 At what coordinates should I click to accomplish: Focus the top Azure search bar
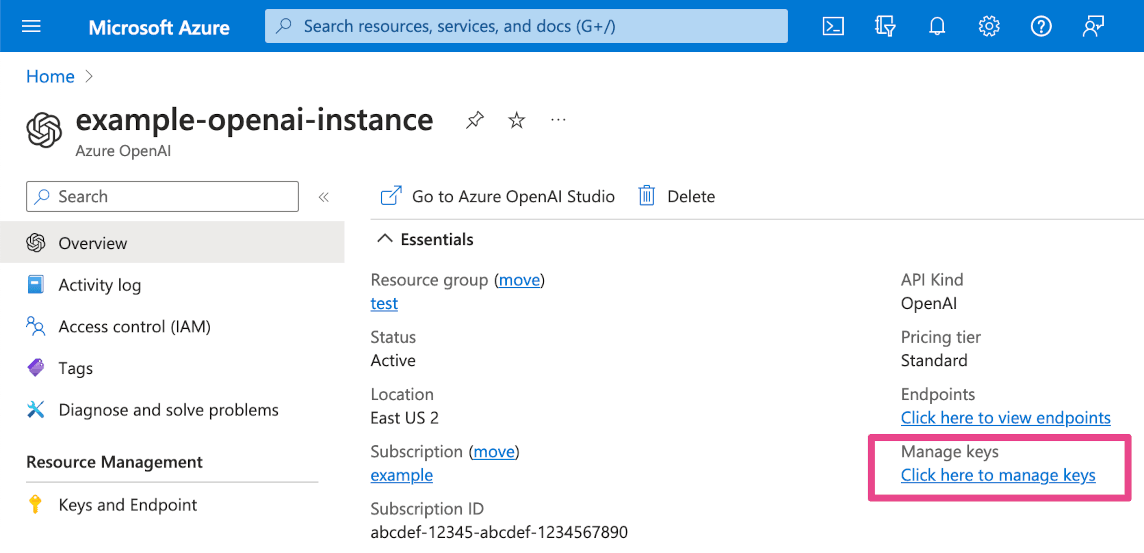pos(526,27)
